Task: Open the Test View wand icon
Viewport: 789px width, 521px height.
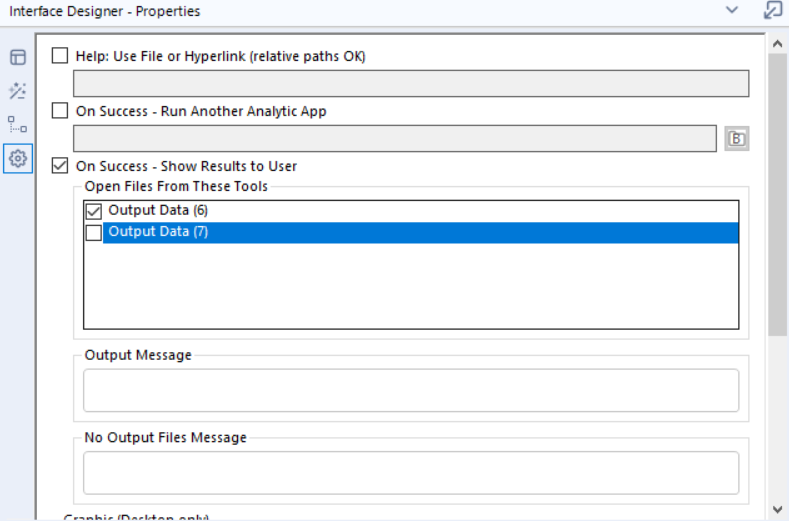Action: click(x=18, y=91)
